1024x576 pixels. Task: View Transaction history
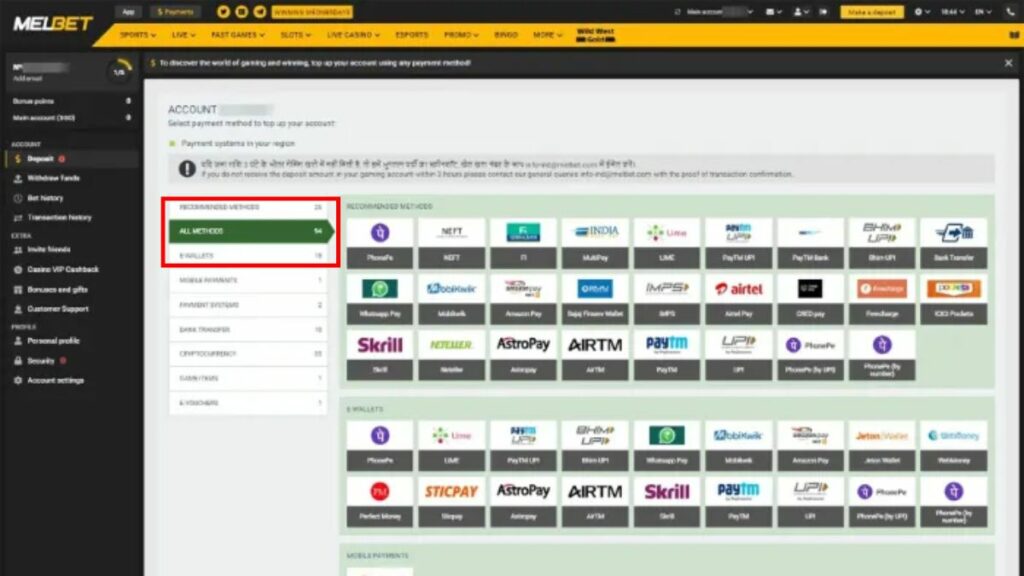(x=59, y=217)
